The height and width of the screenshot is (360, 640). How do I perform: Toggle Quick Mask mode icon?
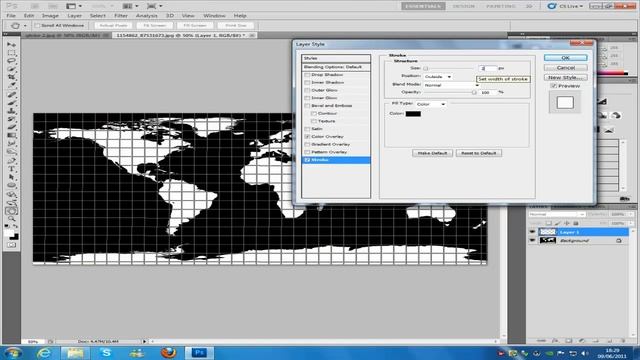[x=11, y=244]
